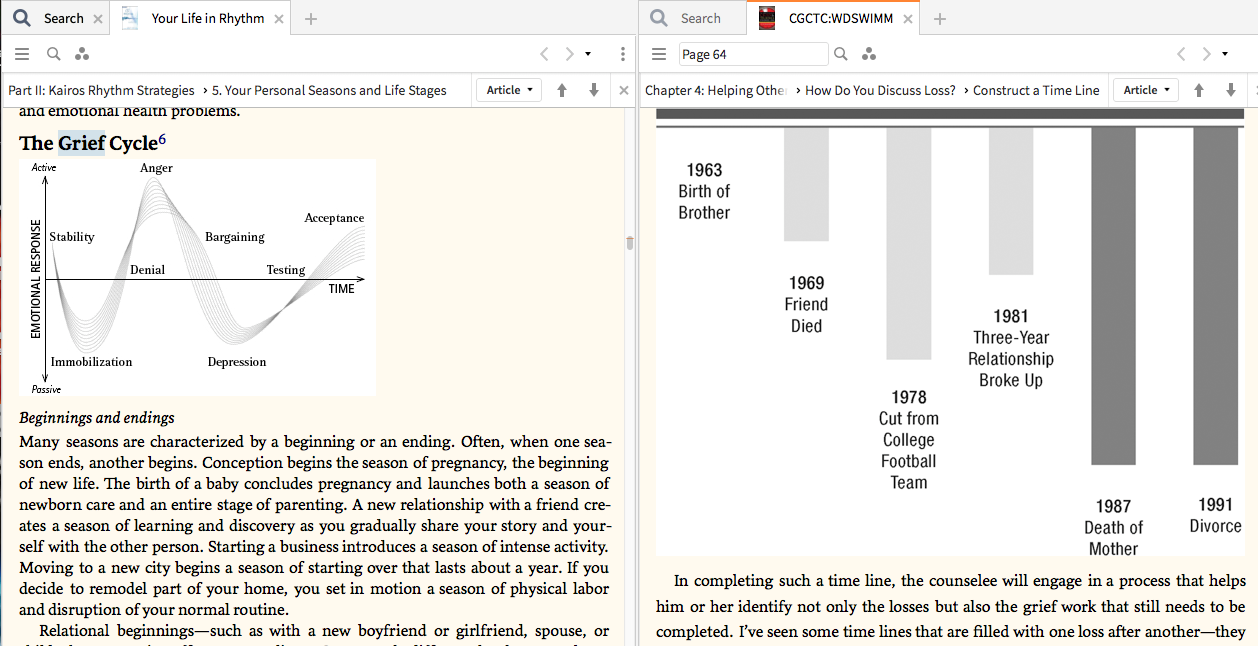The width and height of the screenshot is (1258, 646).
Task: Open left panel history dropdown arrow
Action: pos(588,54)
